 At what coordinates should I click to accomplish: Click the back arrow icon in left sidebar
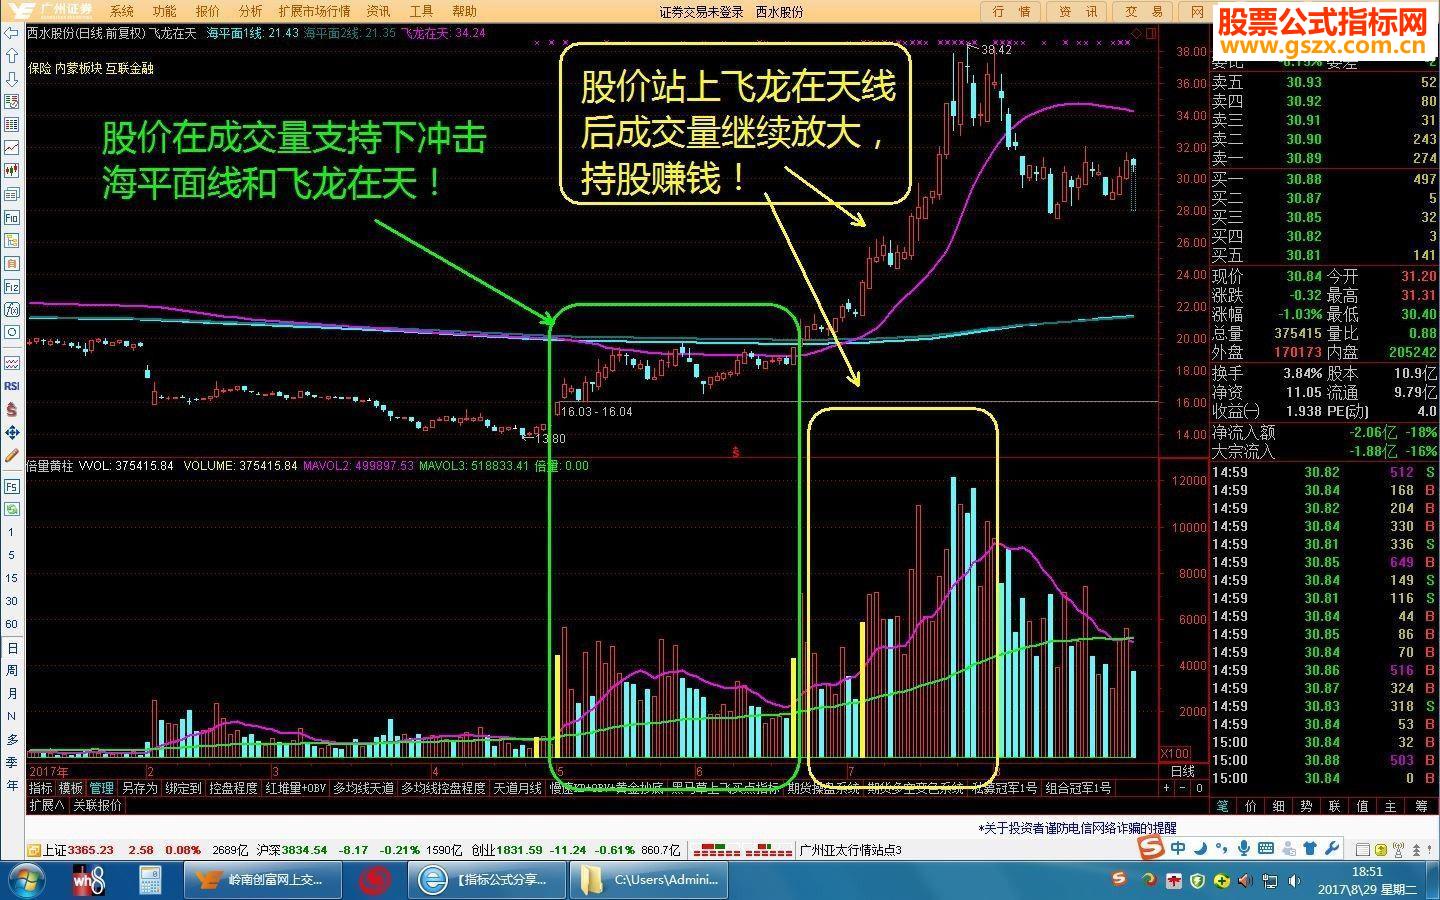12,32
